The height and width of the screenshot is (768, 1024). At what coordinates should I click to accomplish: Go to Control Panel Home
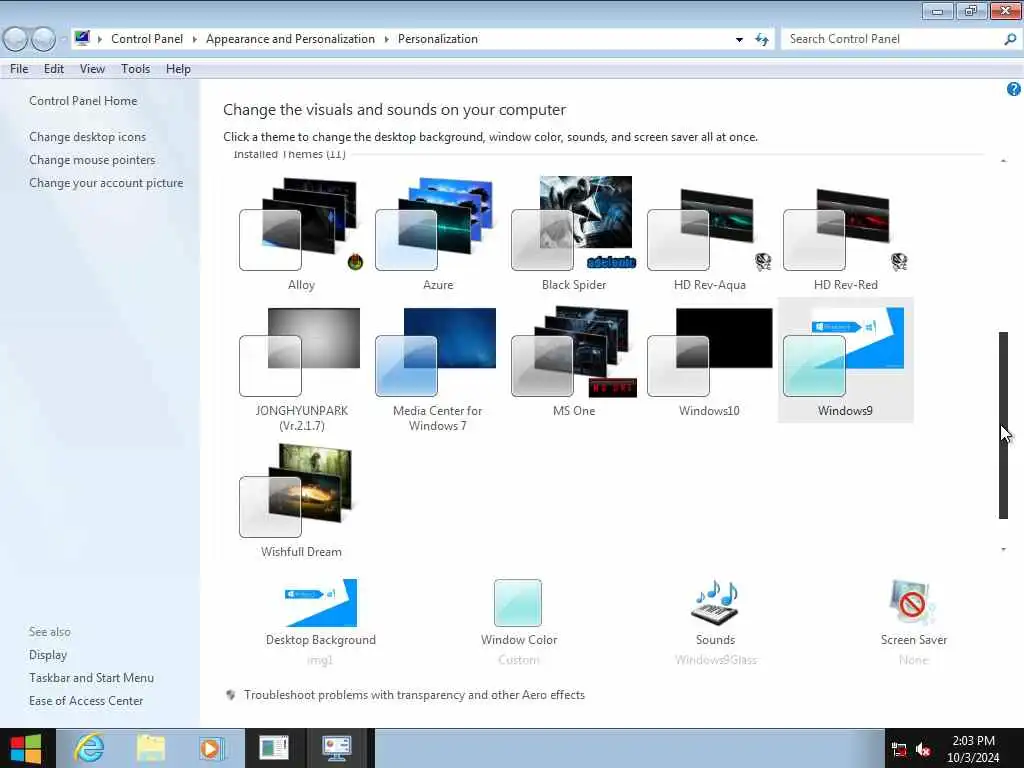[83, 101]
